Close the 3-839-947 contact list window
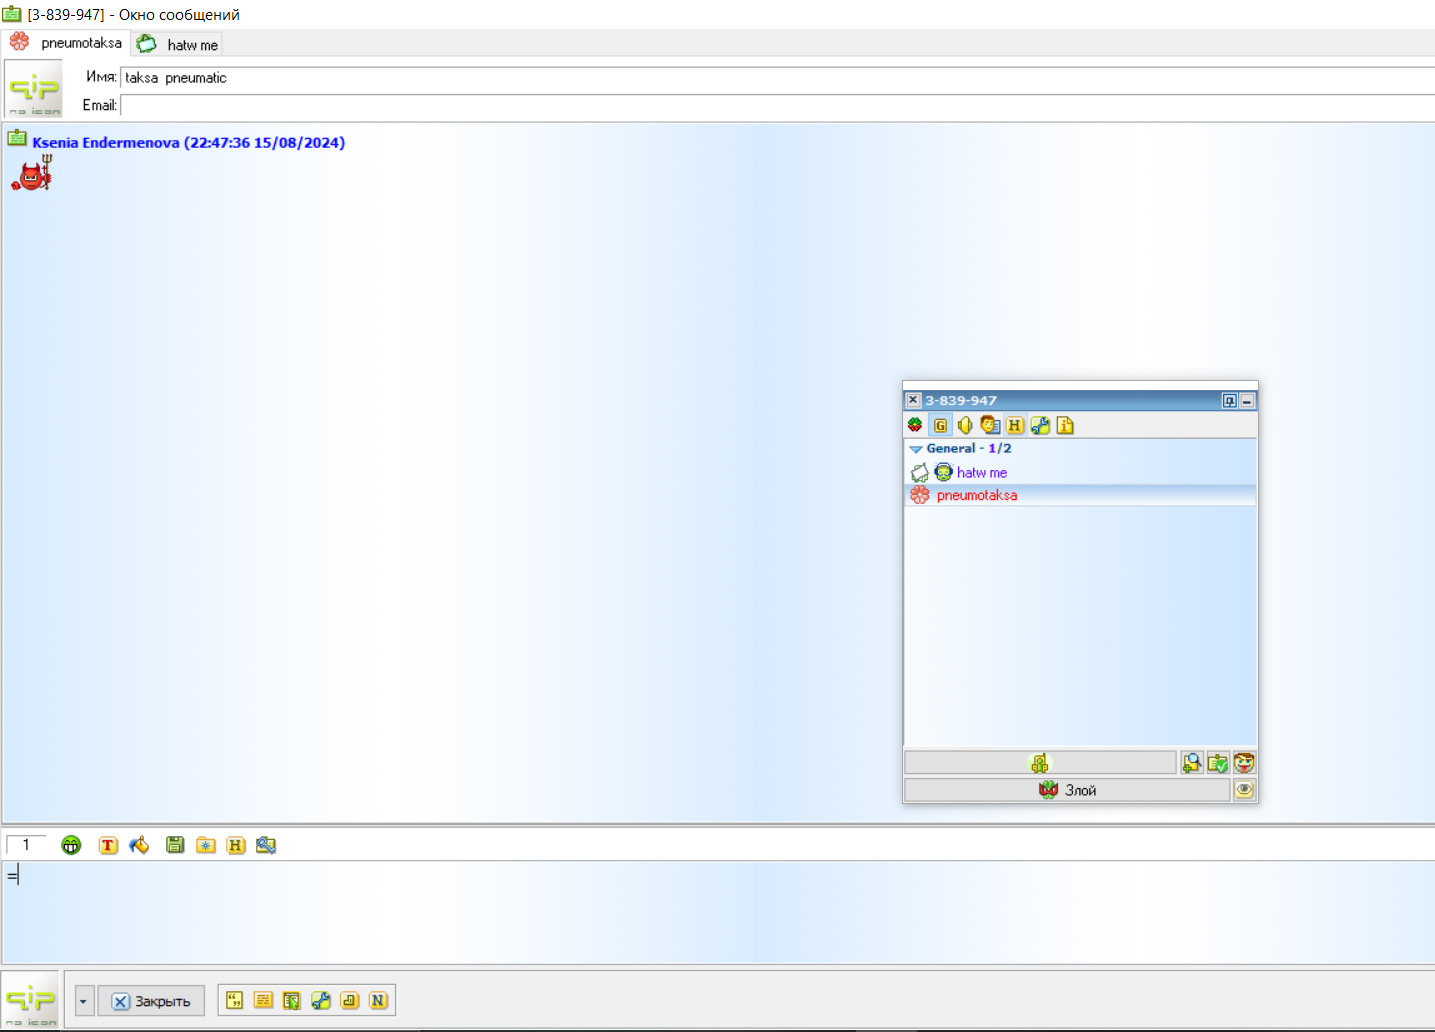This screenshot has height=1032, width=1435. (913, 400)
